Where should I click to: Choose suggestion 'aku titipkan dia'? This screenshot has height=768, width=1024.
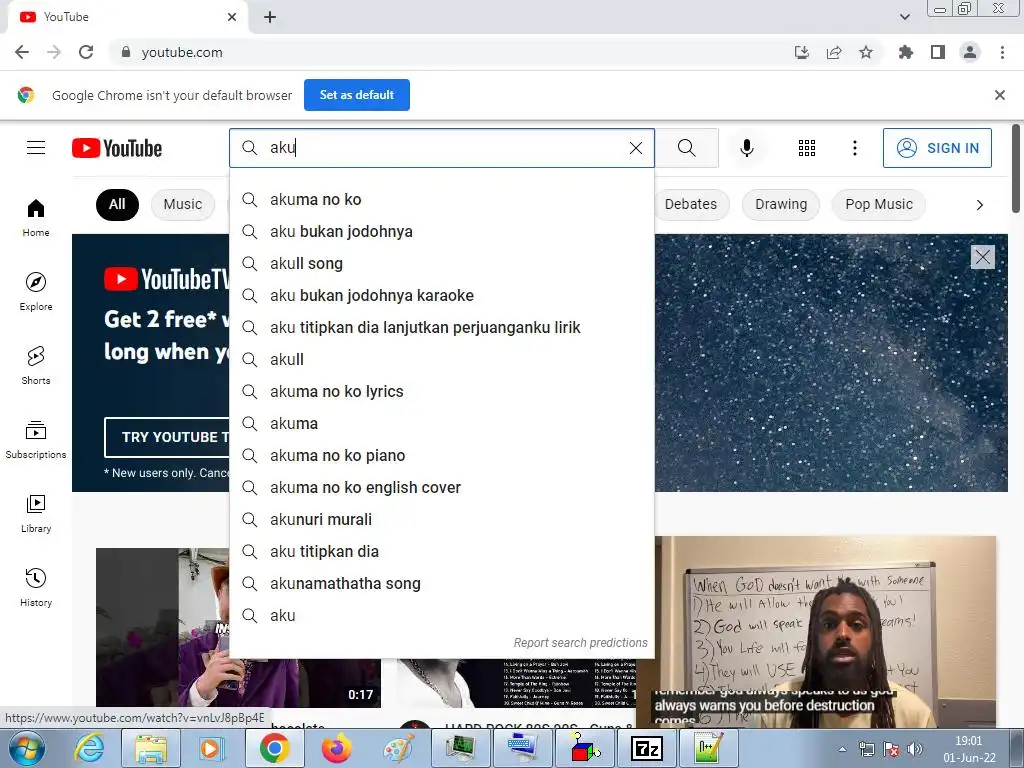[x=442, y=551]
